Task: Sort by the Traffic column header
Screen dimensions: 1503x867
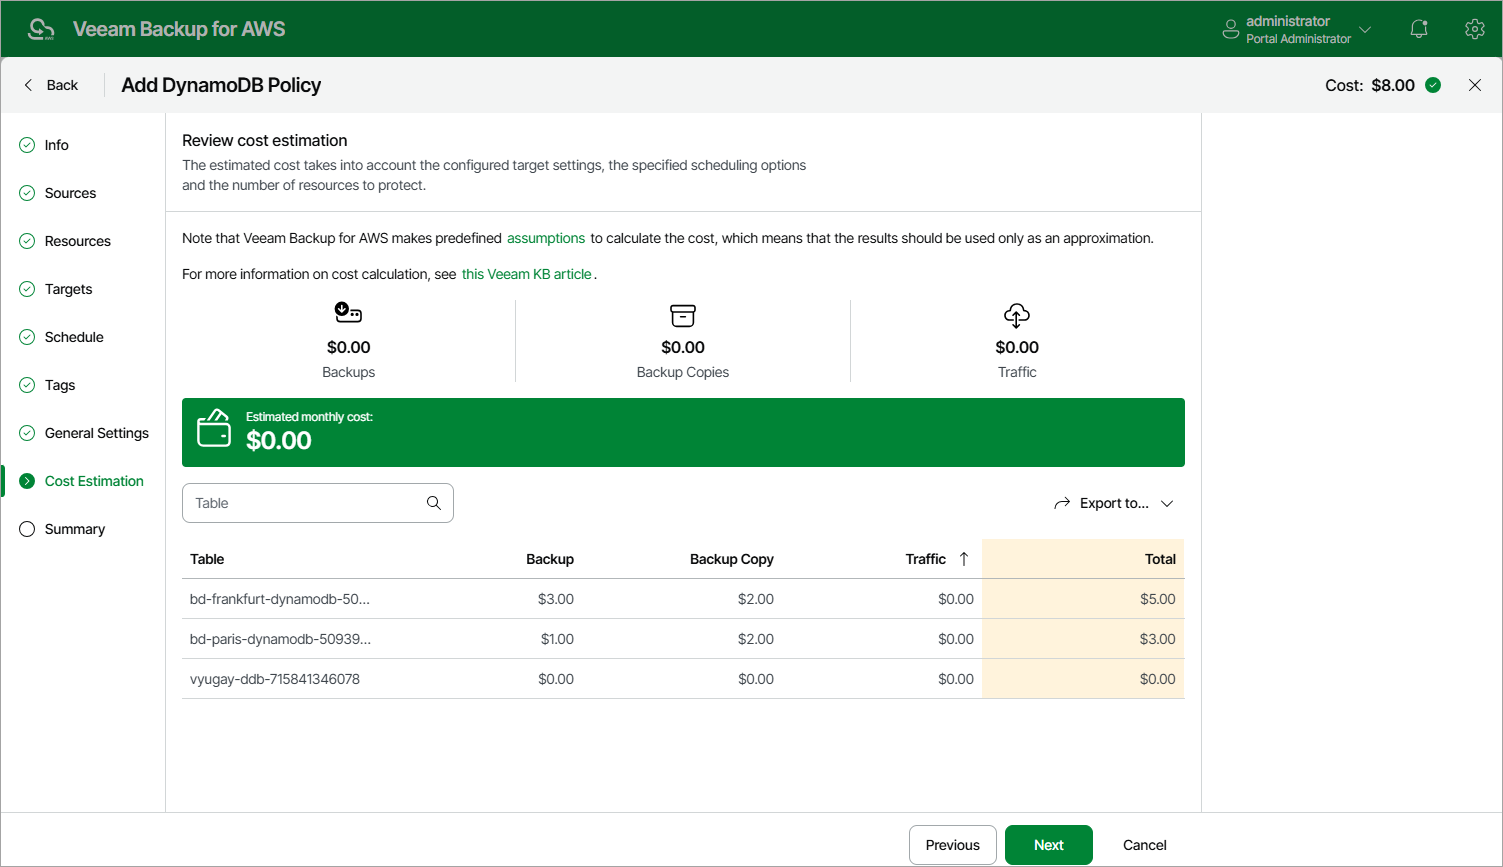Action: 925,559
